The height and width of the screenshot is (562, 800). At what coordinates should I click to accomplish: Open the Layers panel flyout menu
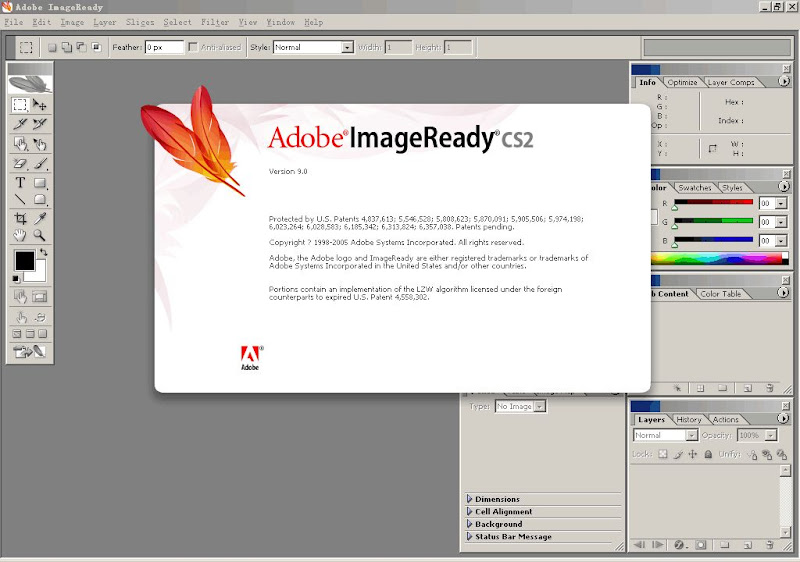(783, 418)
